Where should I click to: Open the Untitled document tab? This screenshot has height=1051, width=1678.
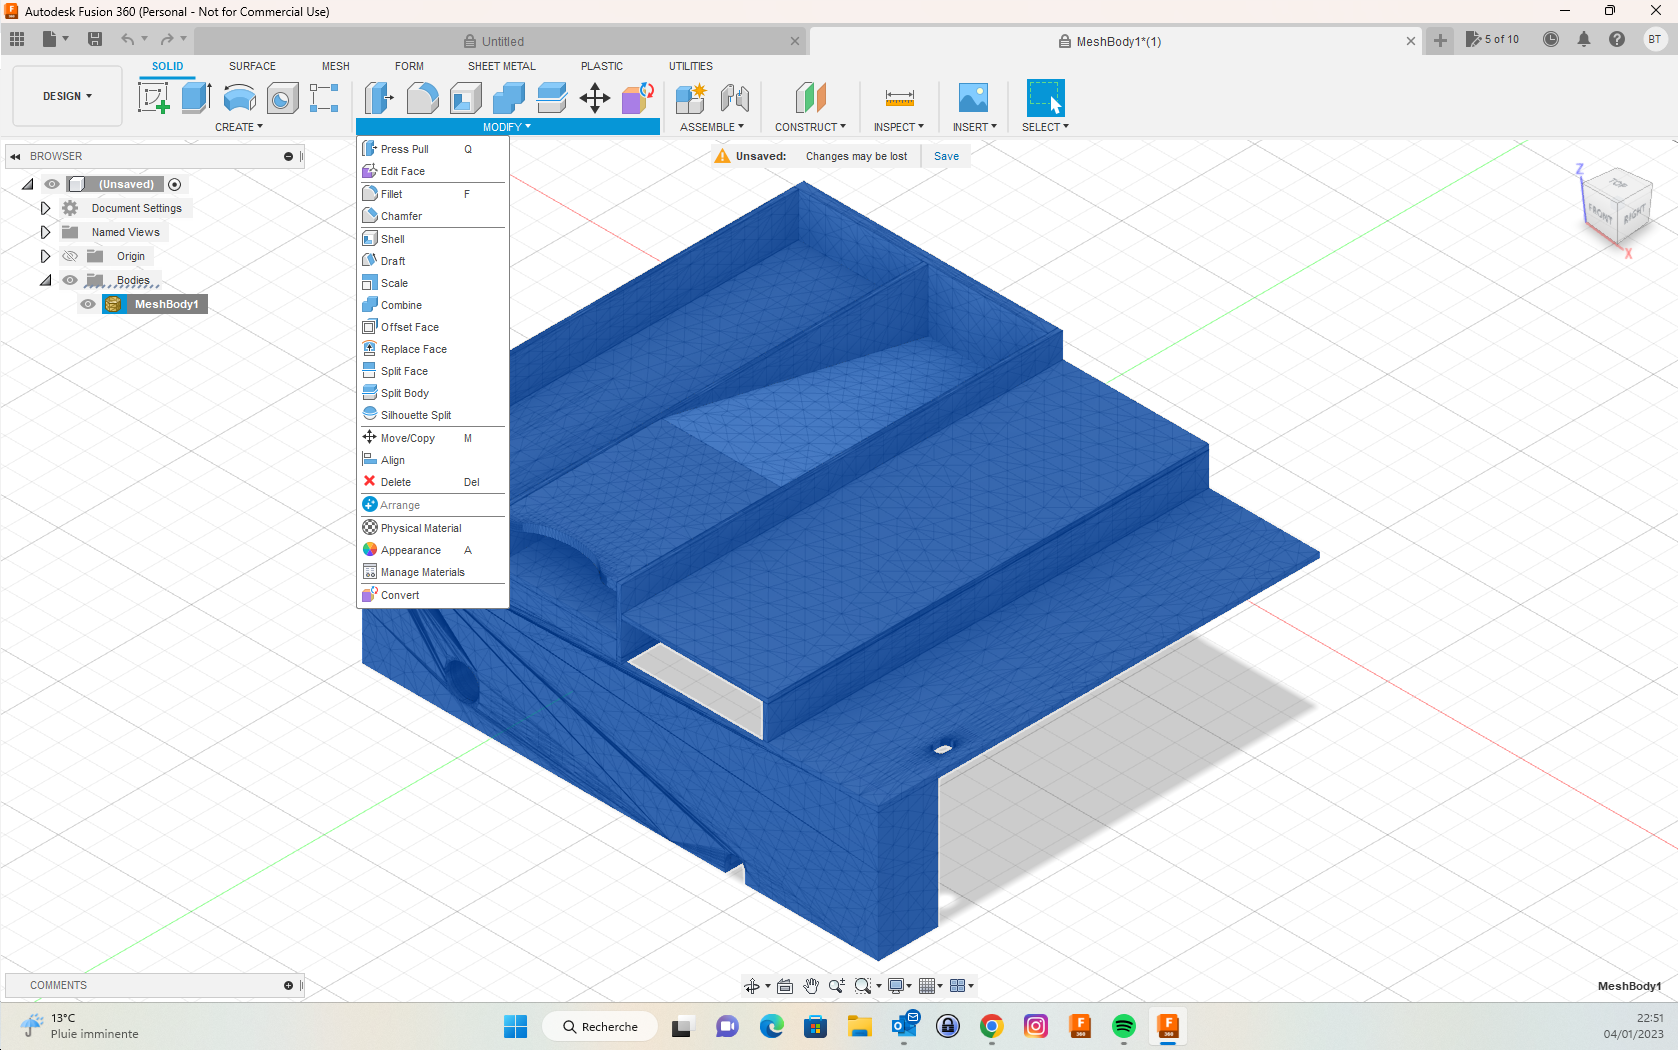[x=502, y=42]
